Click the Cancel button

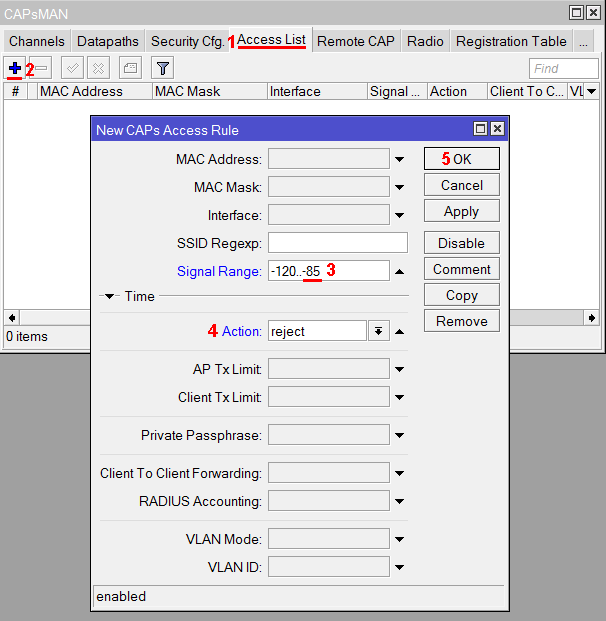click(461, 185)
